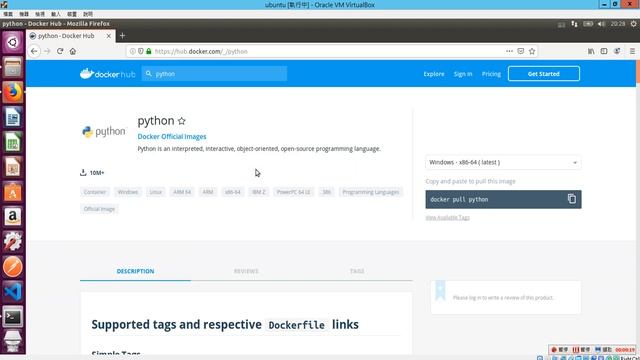This screenshot has width=640, height=360.
Task: Open the Docker Official Images link
Action: 172,137
